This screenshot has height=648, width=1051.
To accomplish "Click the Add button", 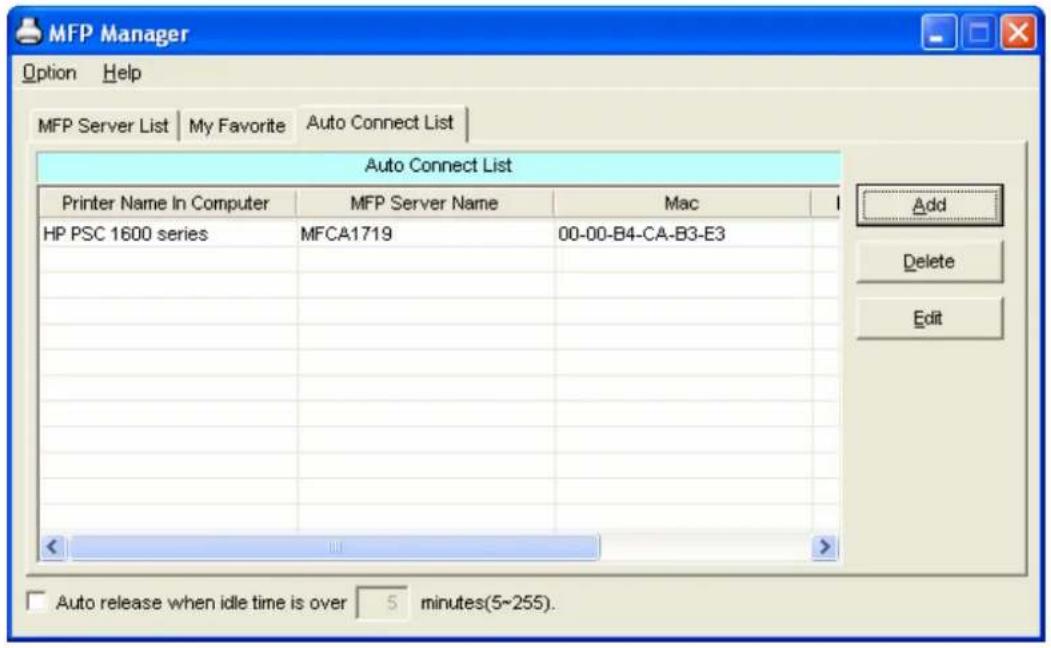I will [x=929, y=205].
